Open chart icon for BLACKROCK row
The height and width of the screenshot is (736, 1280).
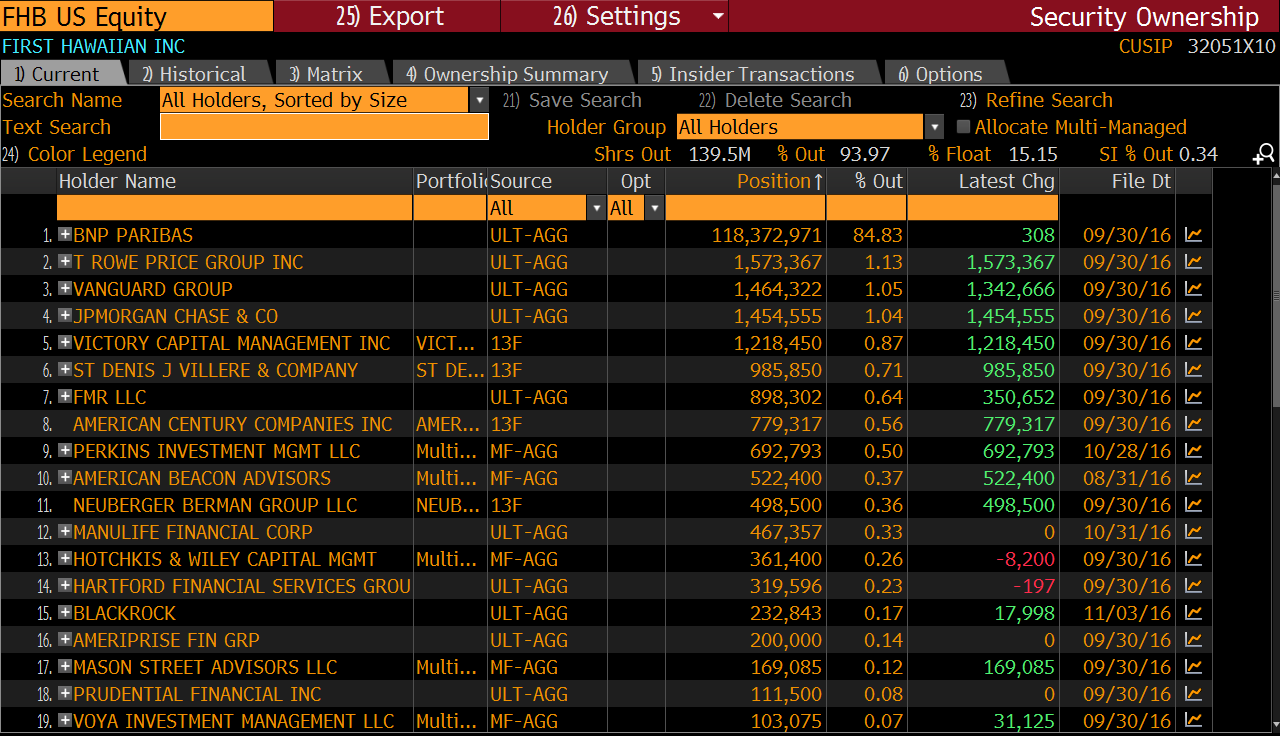pos(1193,613)
